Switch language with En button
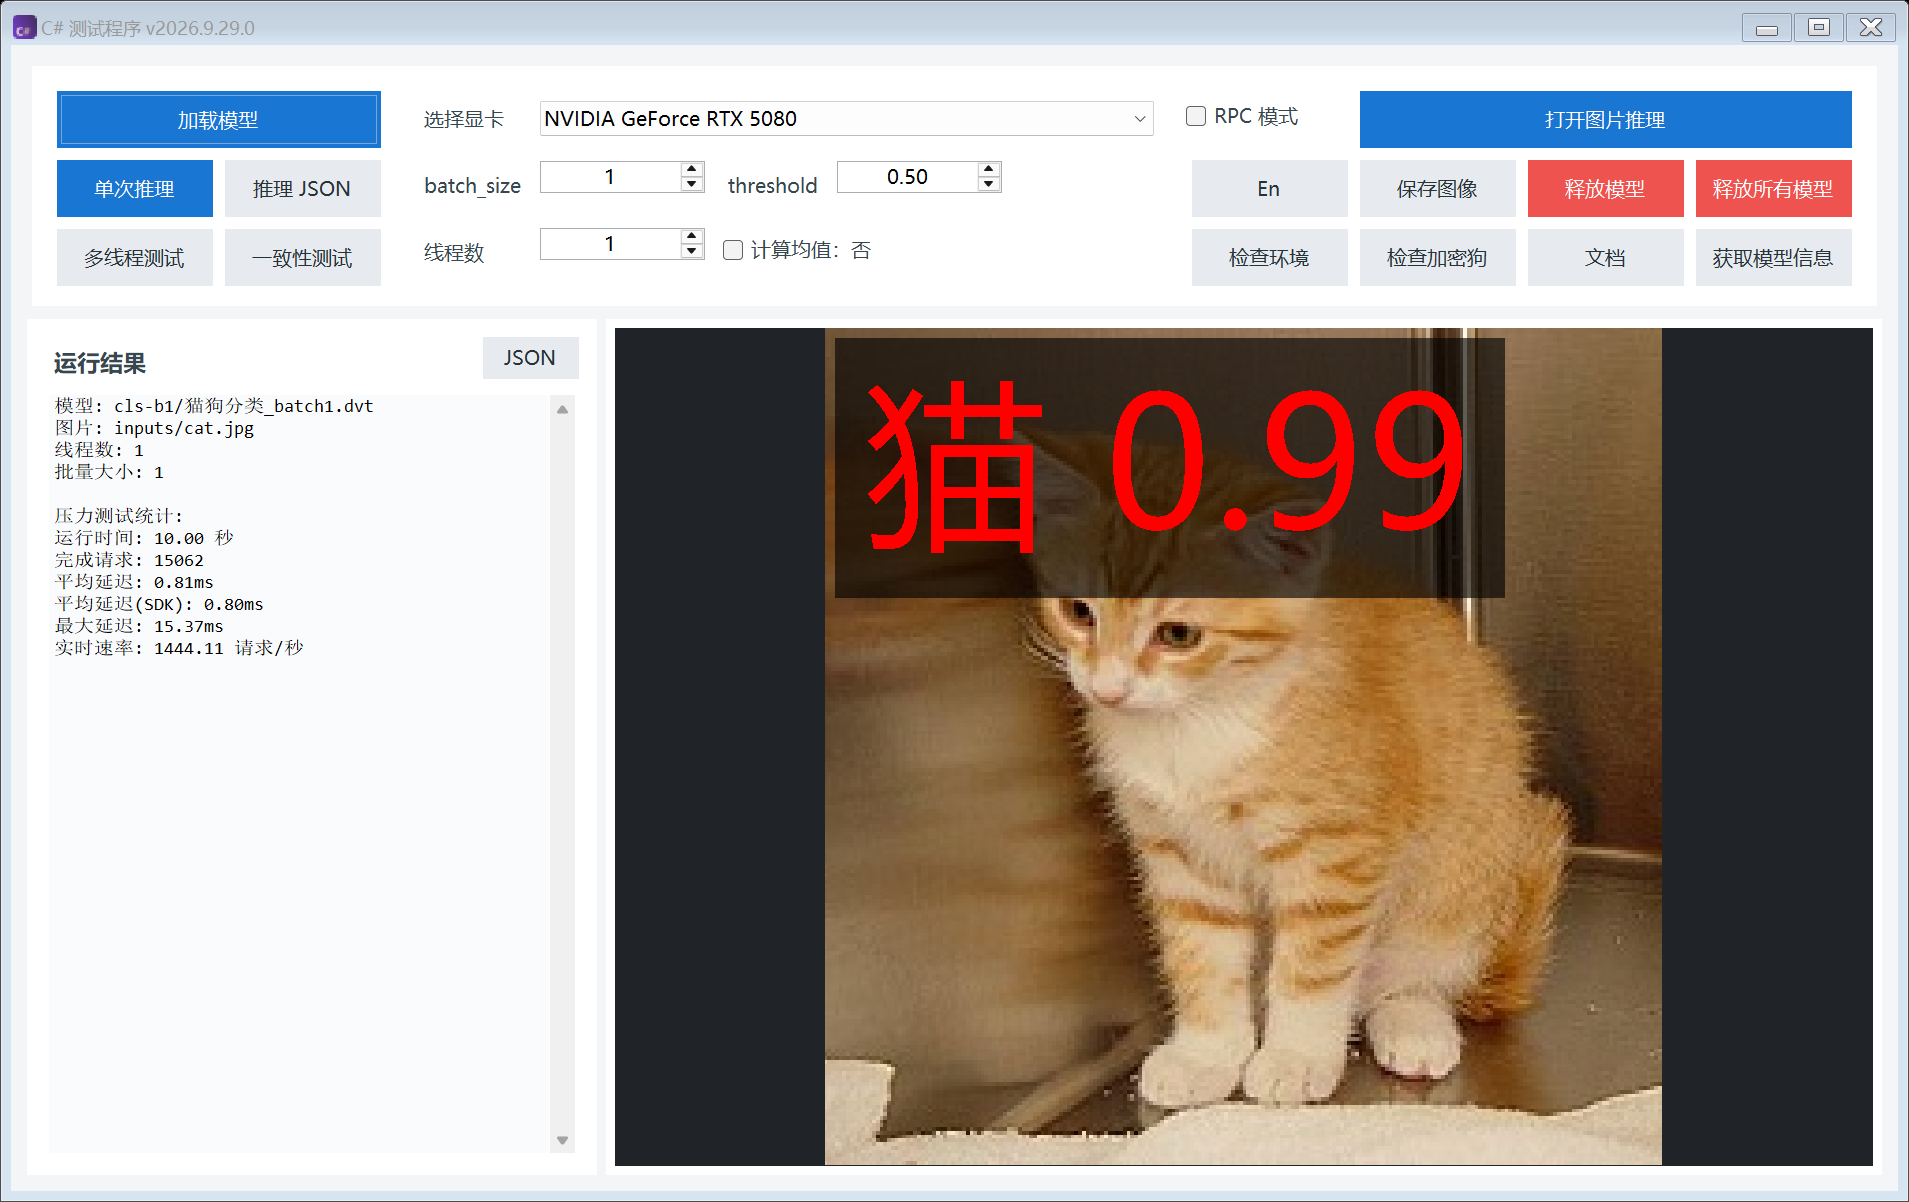This screenshot has width=1909, height=1202. [1269, 189]
